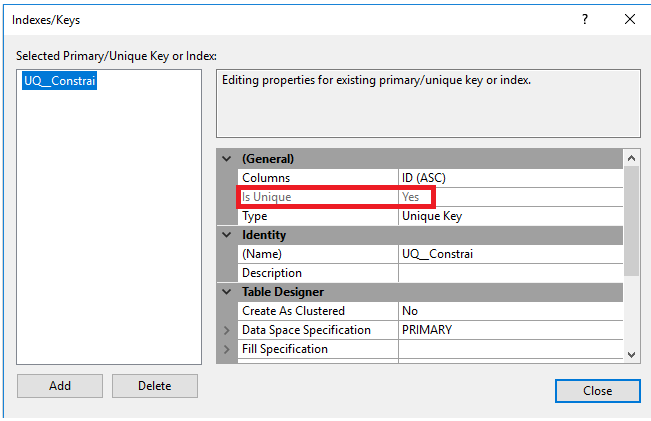
Task: Select the Columns property value ID (ASC)
Action: 508,178
